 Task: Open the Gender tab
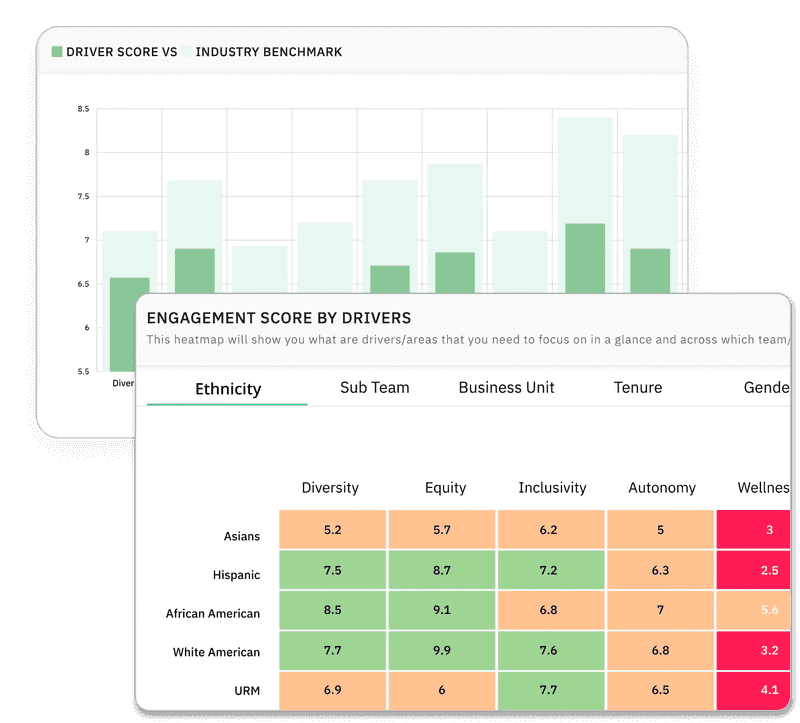[766, 388]
